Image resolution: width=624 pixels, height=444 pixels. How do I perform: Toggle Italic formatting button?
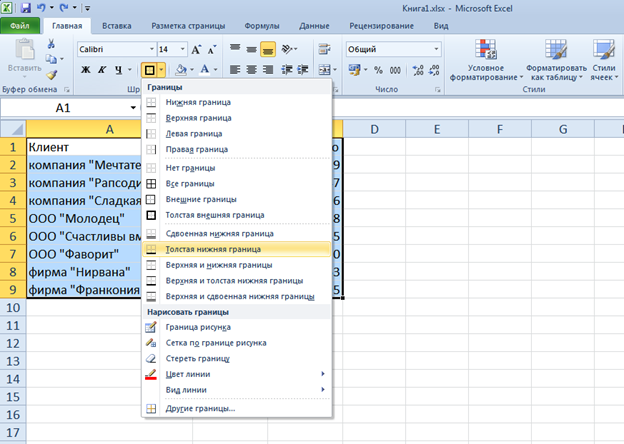(x=101, y=69)
